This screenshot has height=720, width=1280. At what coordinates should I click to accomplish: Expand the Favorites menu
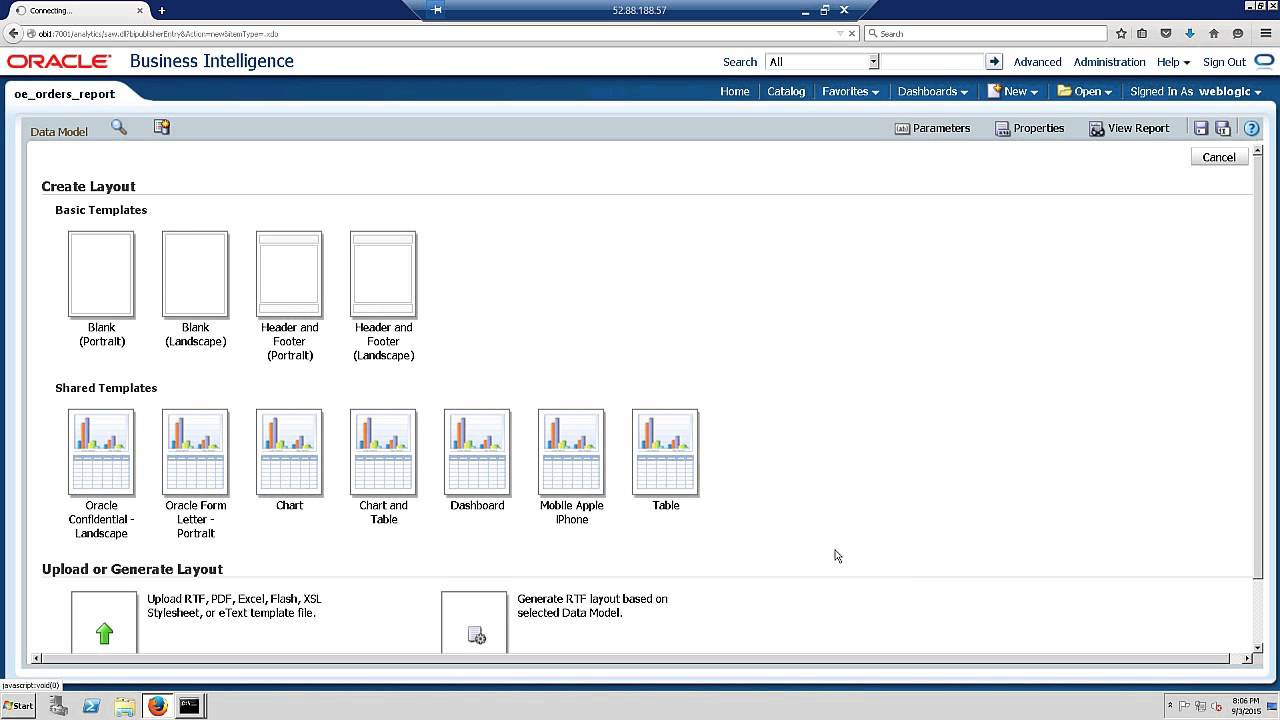[x=850, y=91]
